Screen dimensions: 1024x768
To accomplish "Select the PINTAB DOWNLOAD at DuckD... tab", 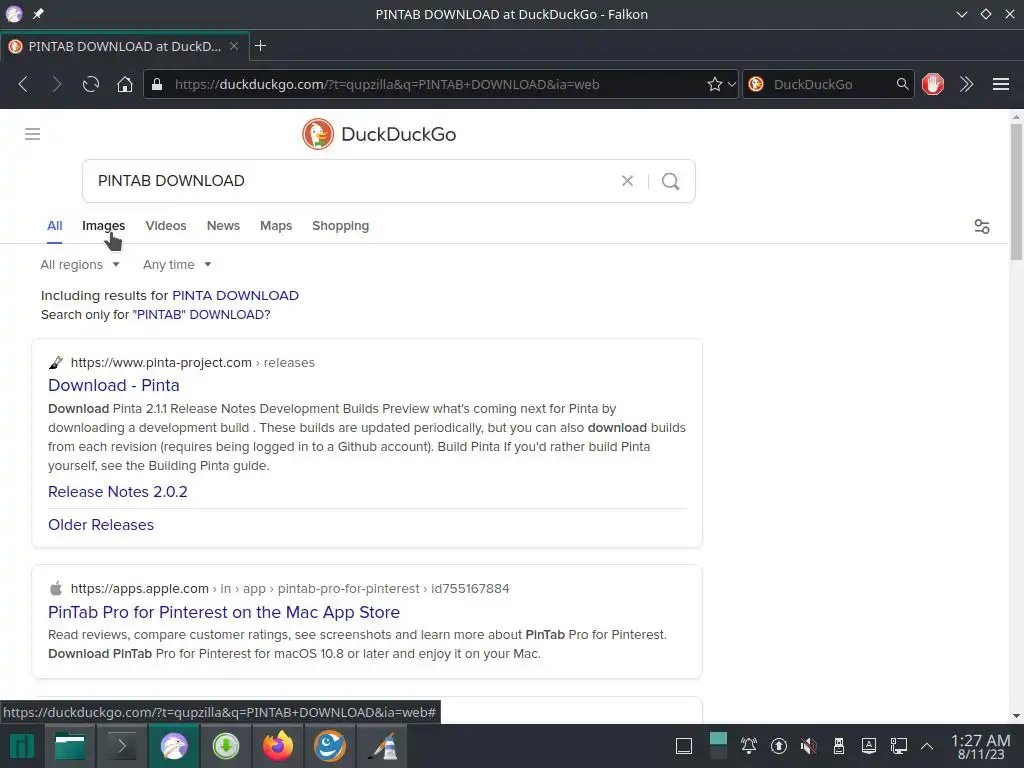I will tap(124, 46).
